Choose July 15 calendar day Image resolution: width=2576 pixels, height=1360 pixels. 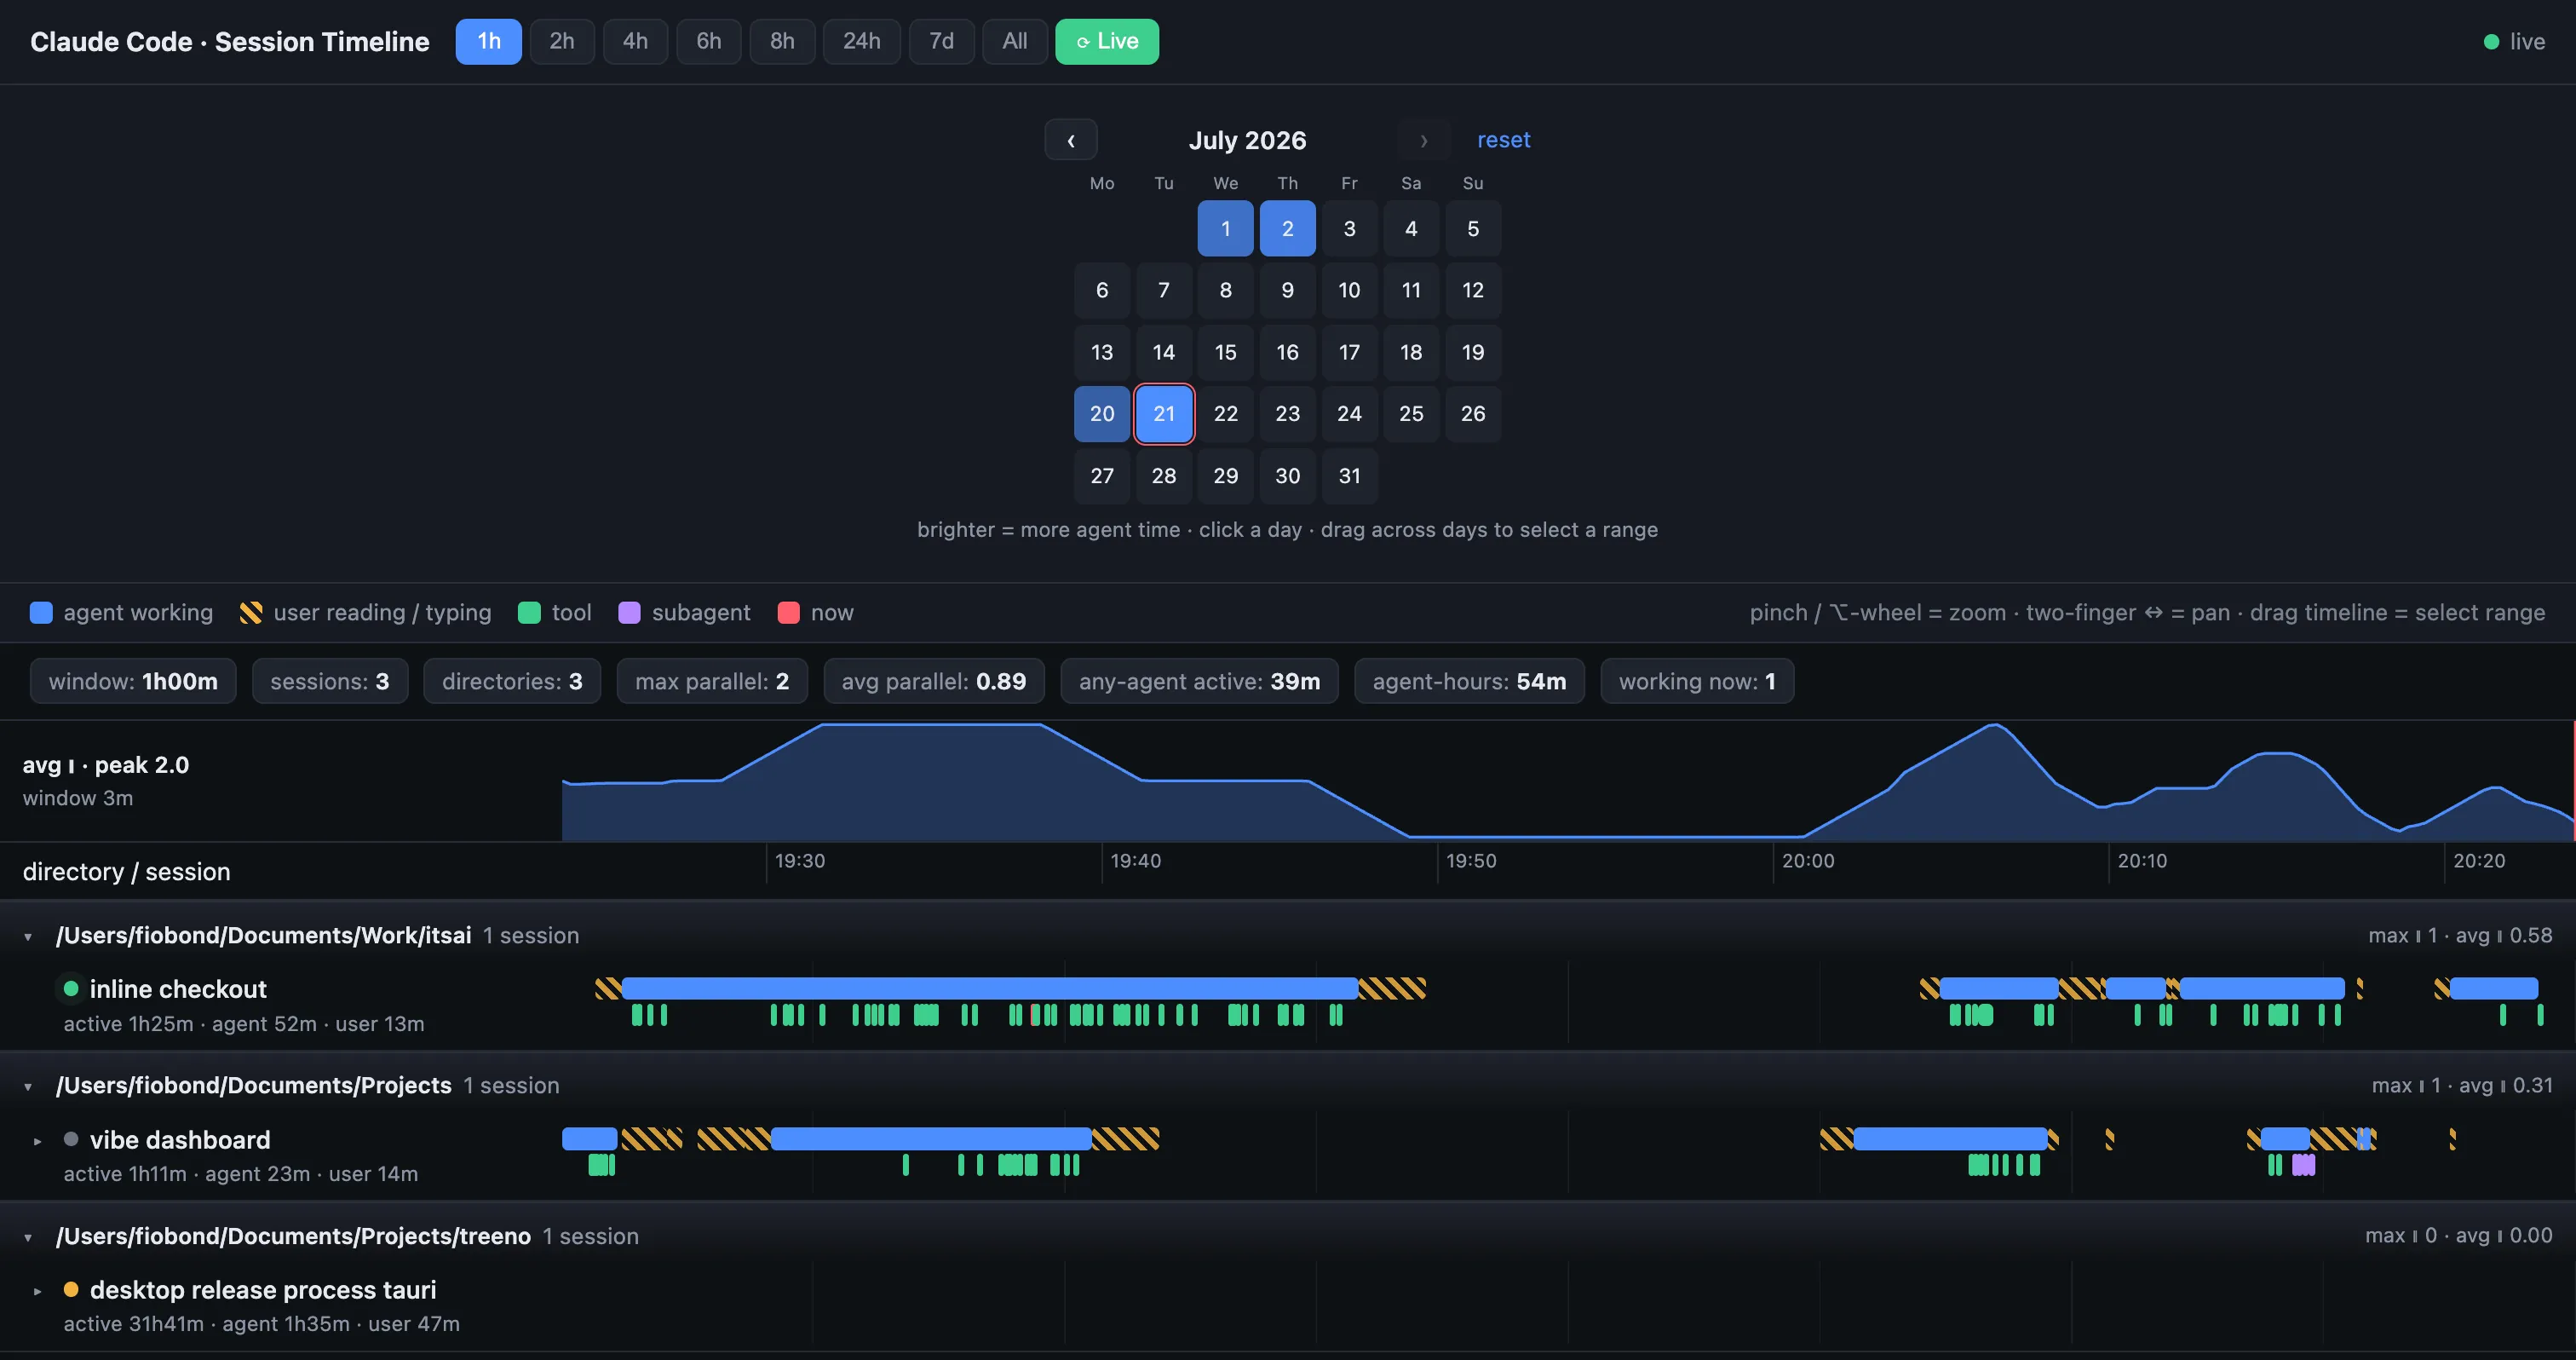1225,352
